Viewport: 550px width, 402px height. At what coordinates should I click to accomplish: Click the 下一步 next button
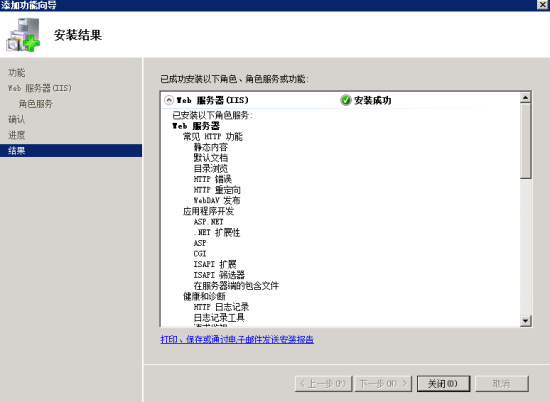click(383, 384)
